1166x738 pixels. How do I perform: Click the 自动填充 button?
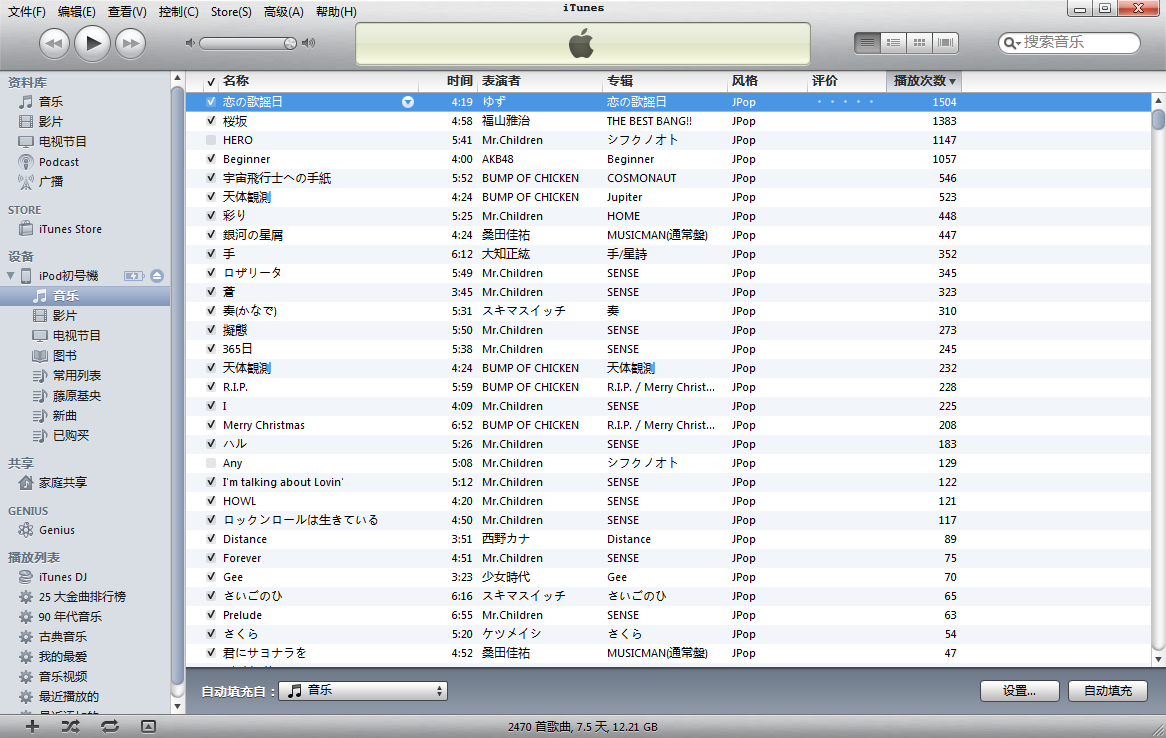1107,691
